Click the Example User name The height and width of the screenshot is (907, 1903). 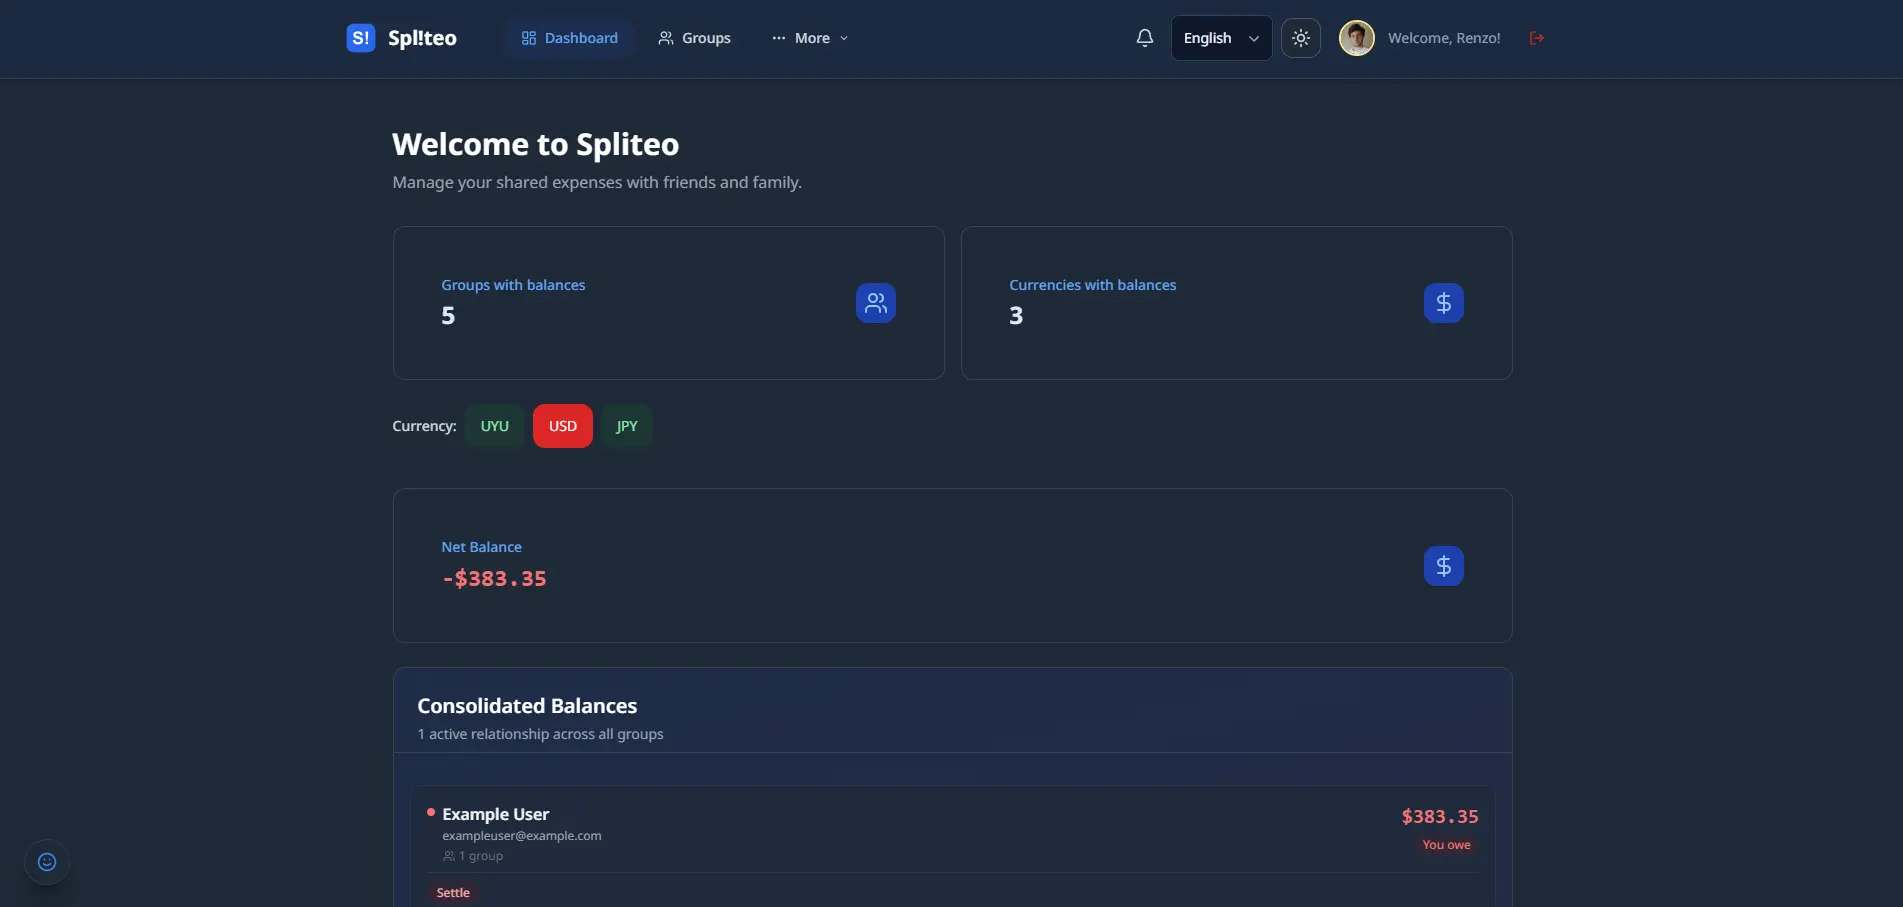tap(495, 814)
